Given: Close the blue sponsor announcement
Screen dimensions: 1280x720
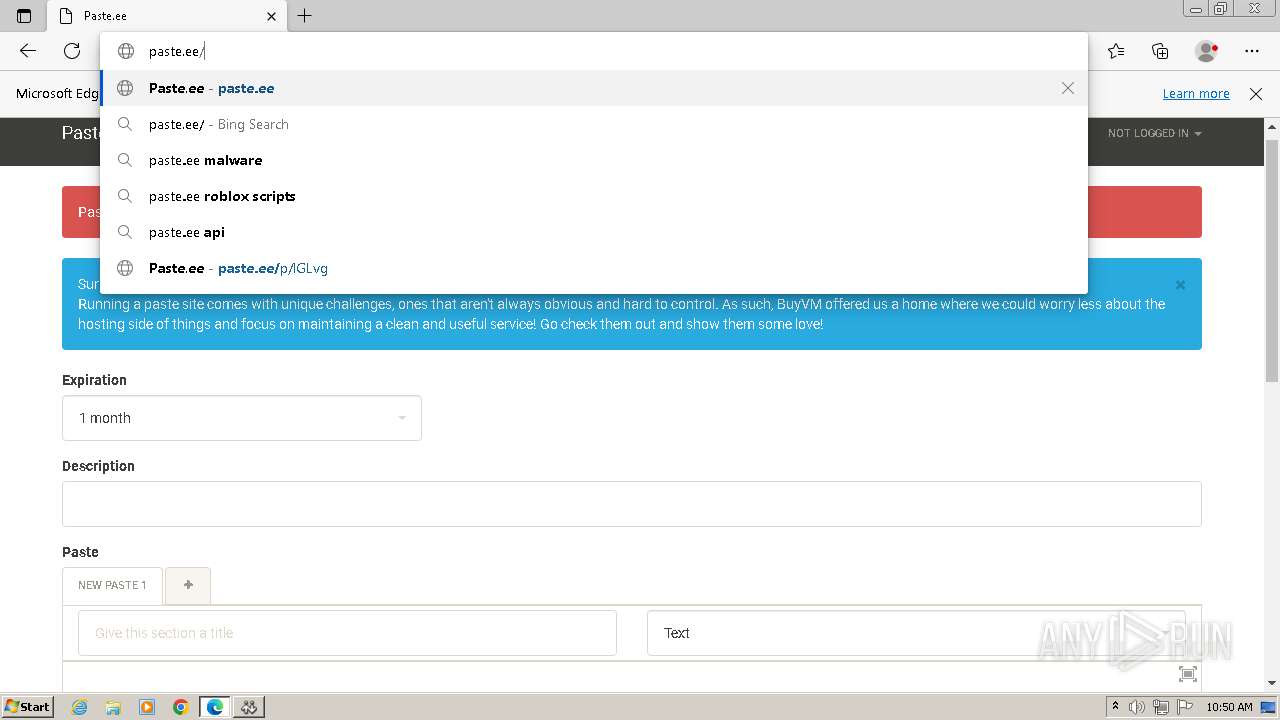Looking at the screenshot, I should coord(1180,285).
